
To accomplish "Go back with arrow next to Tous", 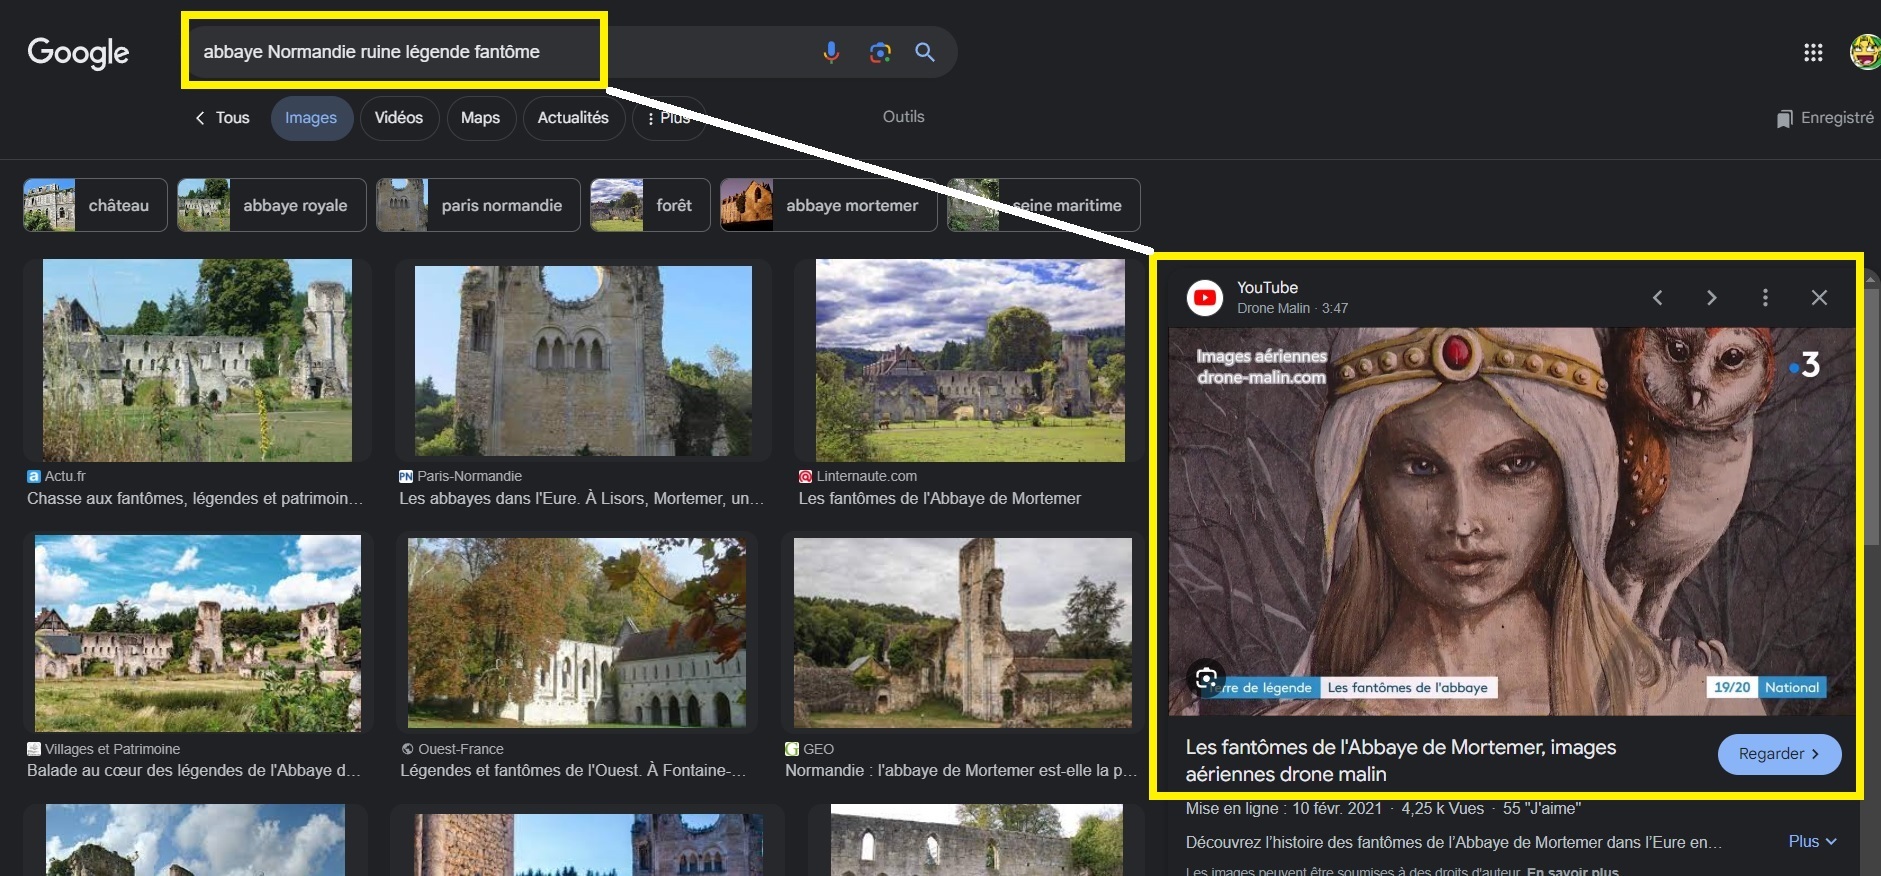I will point(200,118).
